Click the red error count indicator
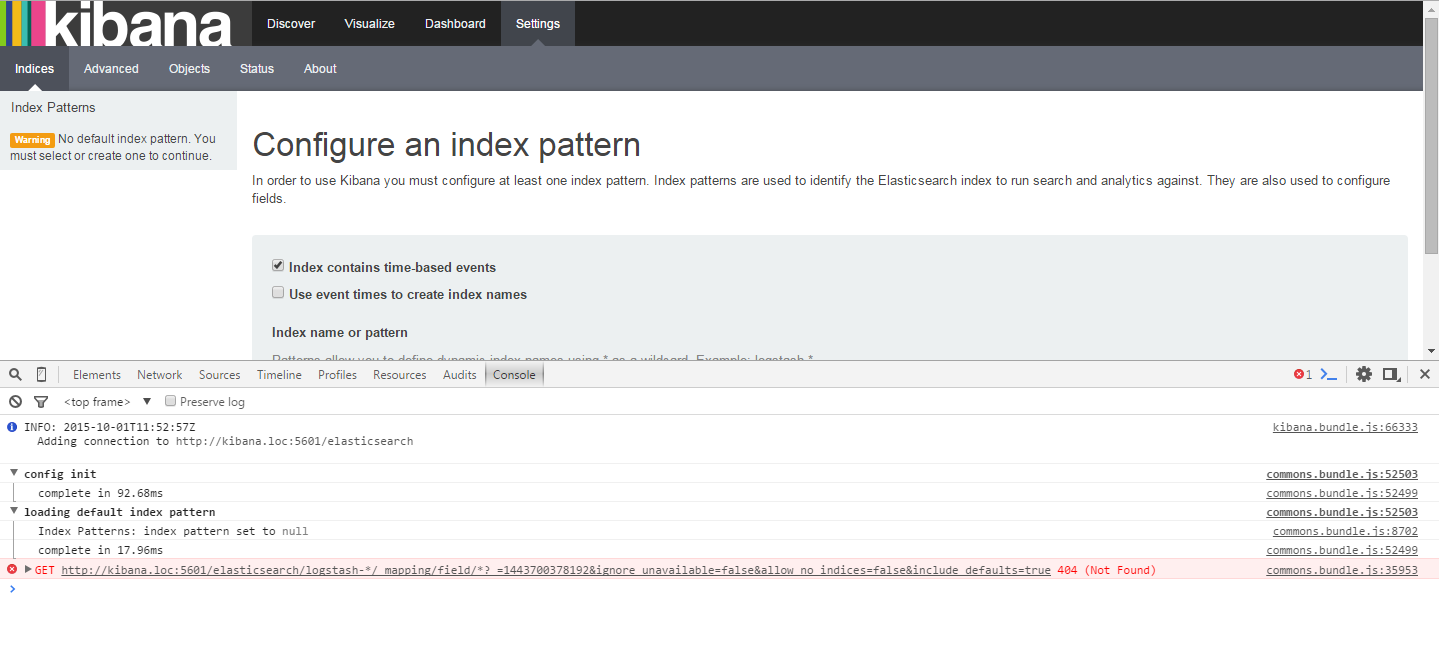The image size is (1439, 668). coord(1302,374)
